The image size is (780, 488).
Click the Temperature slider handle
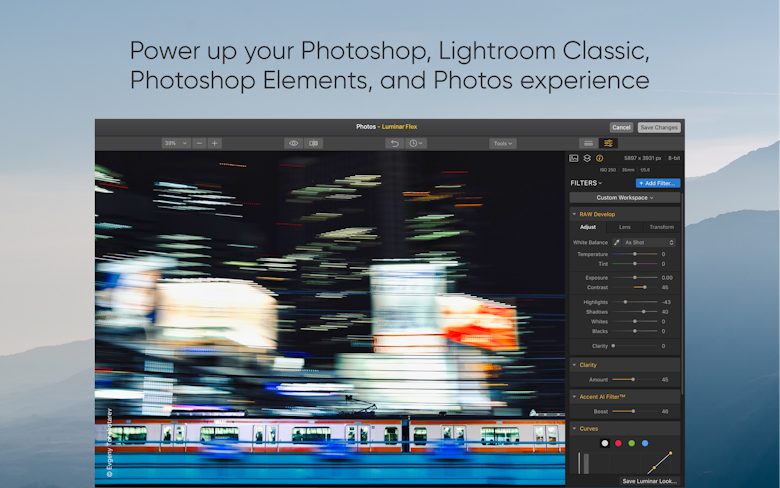pyautogui.click(x=635, y=254)
